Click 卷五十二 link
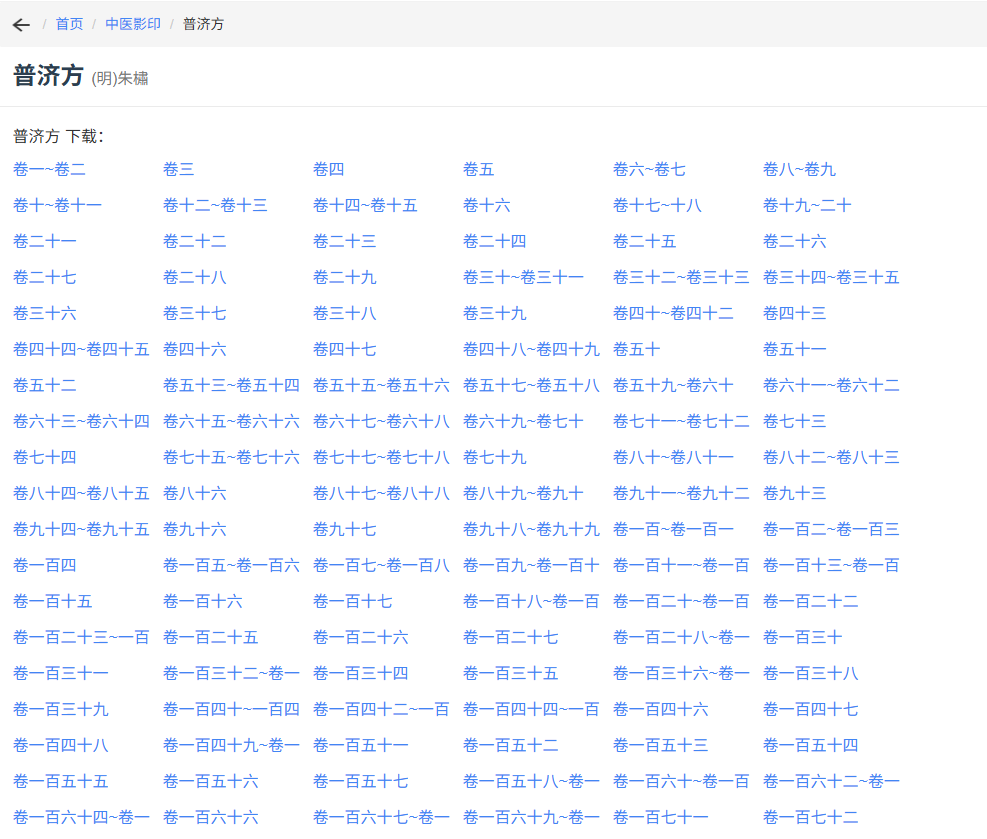 tap(44, 386)
